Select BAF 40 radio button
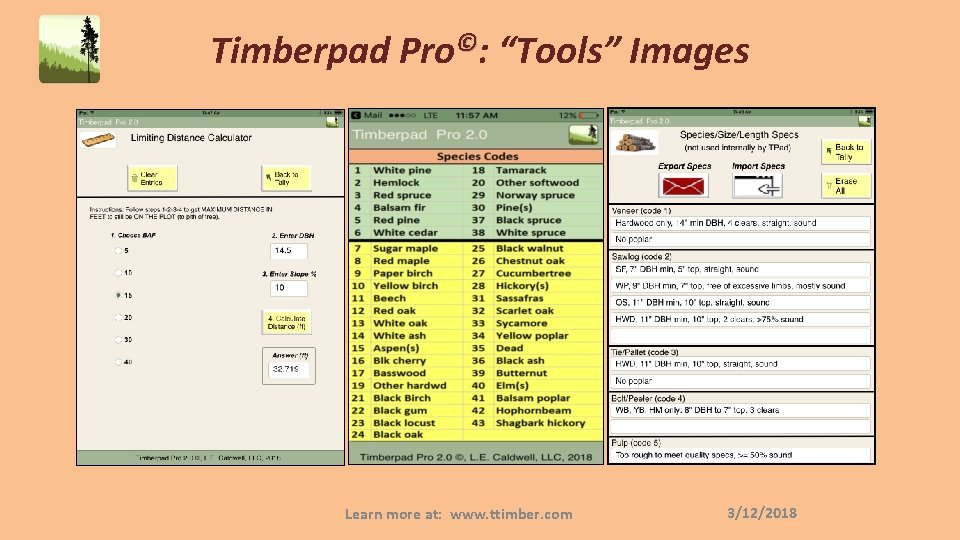The width and height of the screenshot is (960, 540). pos(118,362)
